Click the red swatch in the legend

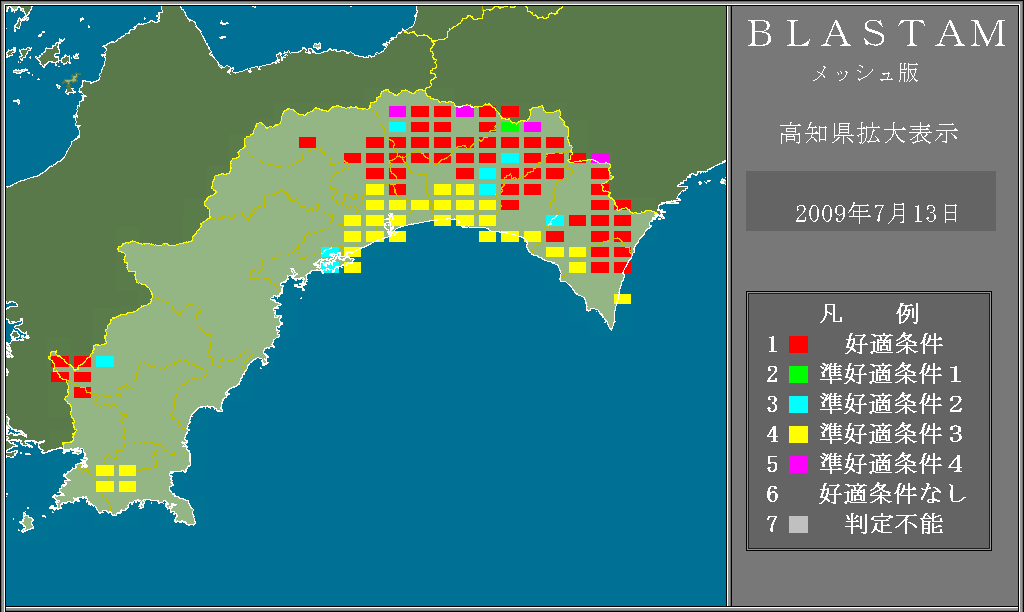click(798, 344)
